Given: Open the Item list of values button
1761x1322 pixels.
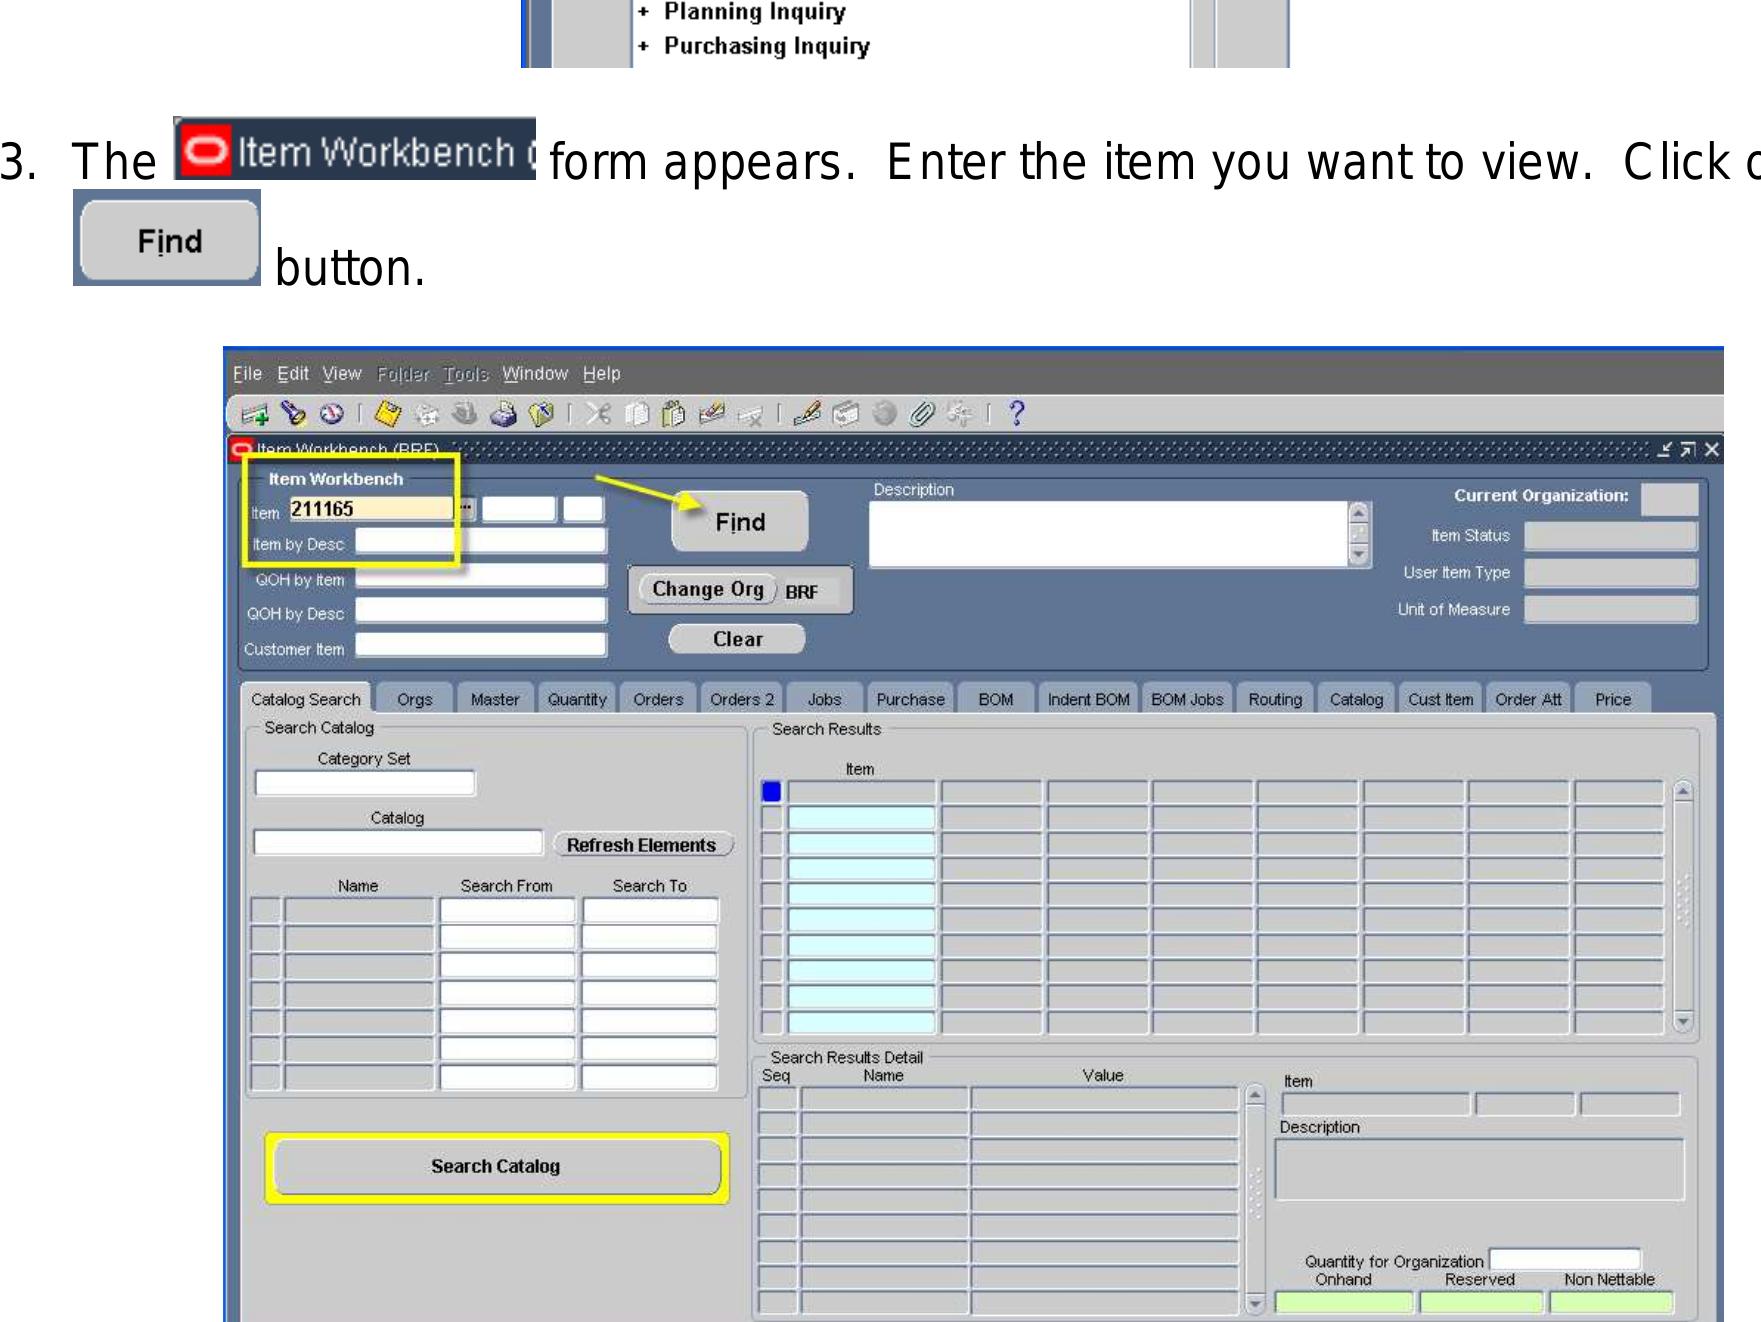Looking at the screenshot, I should (x=466, y=509).
